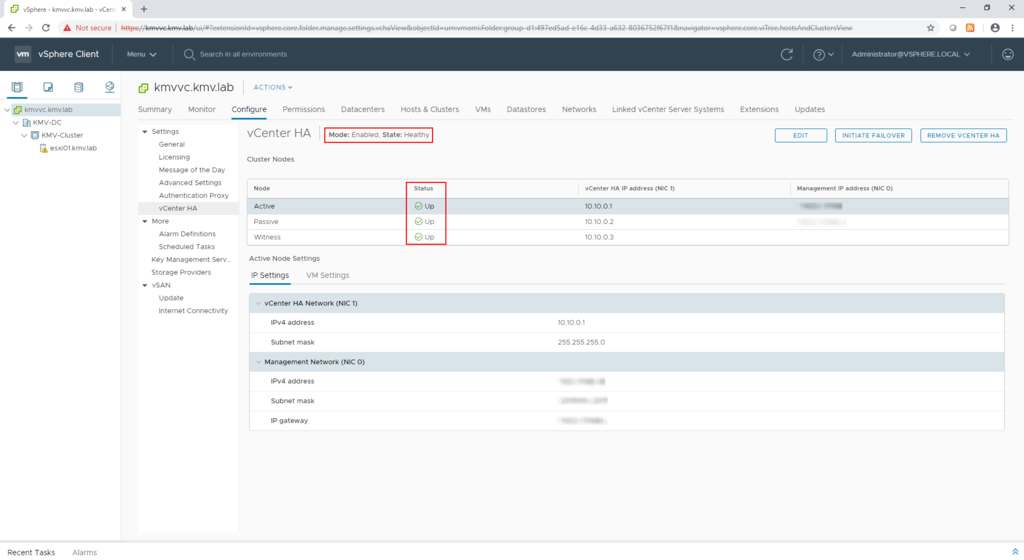Open the browser profile icon

click(x=995, y=28)
